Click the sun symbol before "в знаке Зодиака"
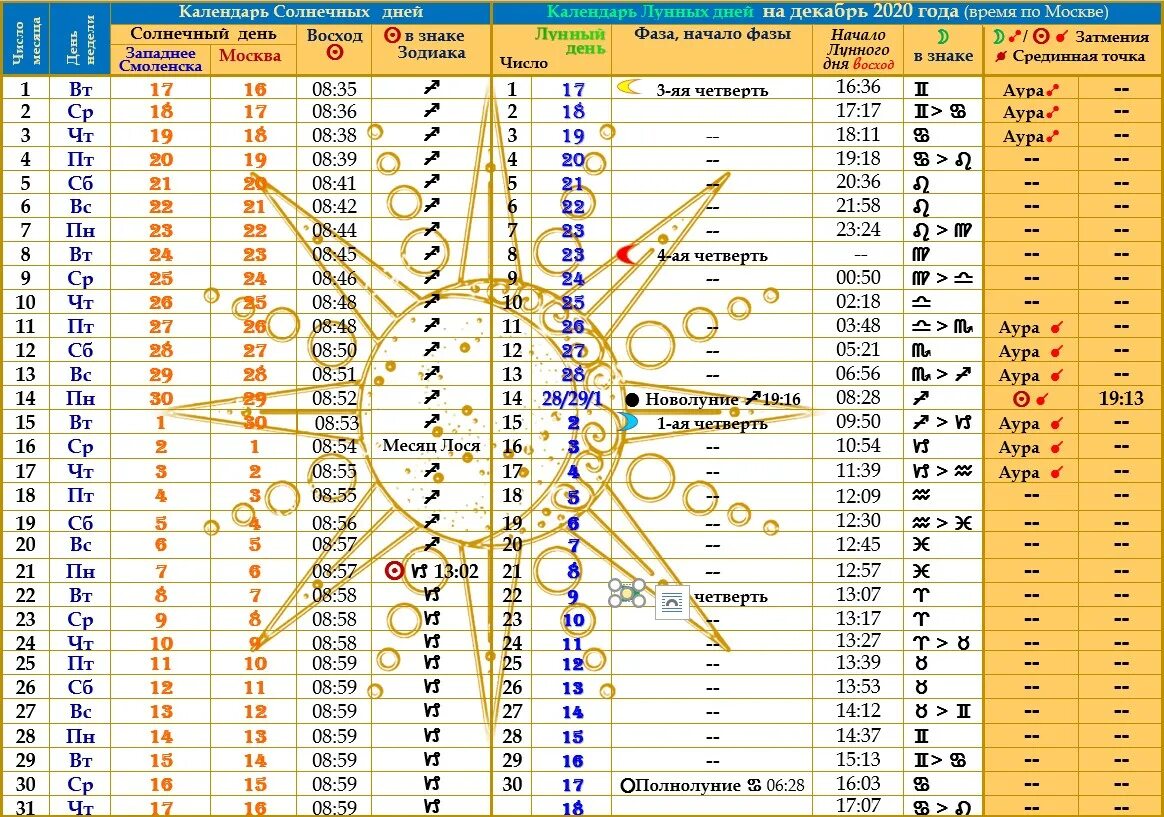 (x=393, y=35)
